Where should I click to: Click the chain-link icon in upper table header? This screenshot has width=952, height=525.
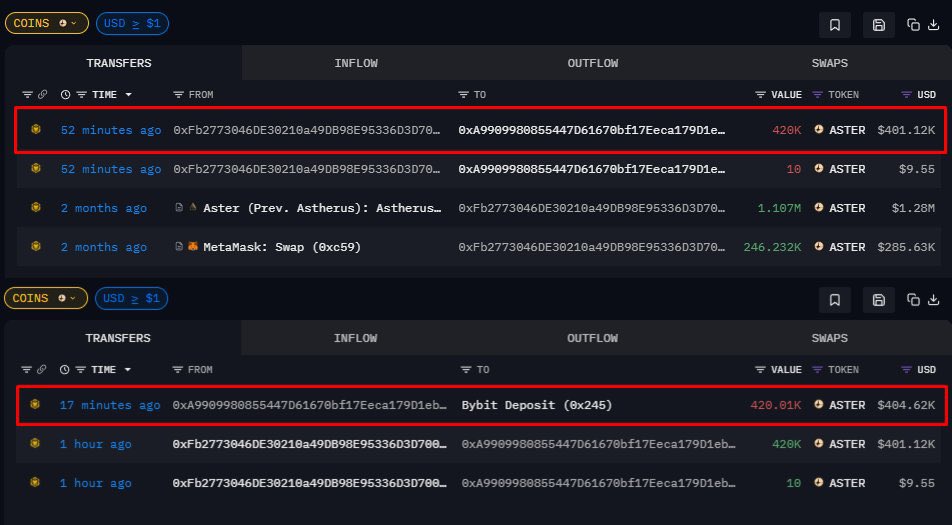(x=42, y=95)
